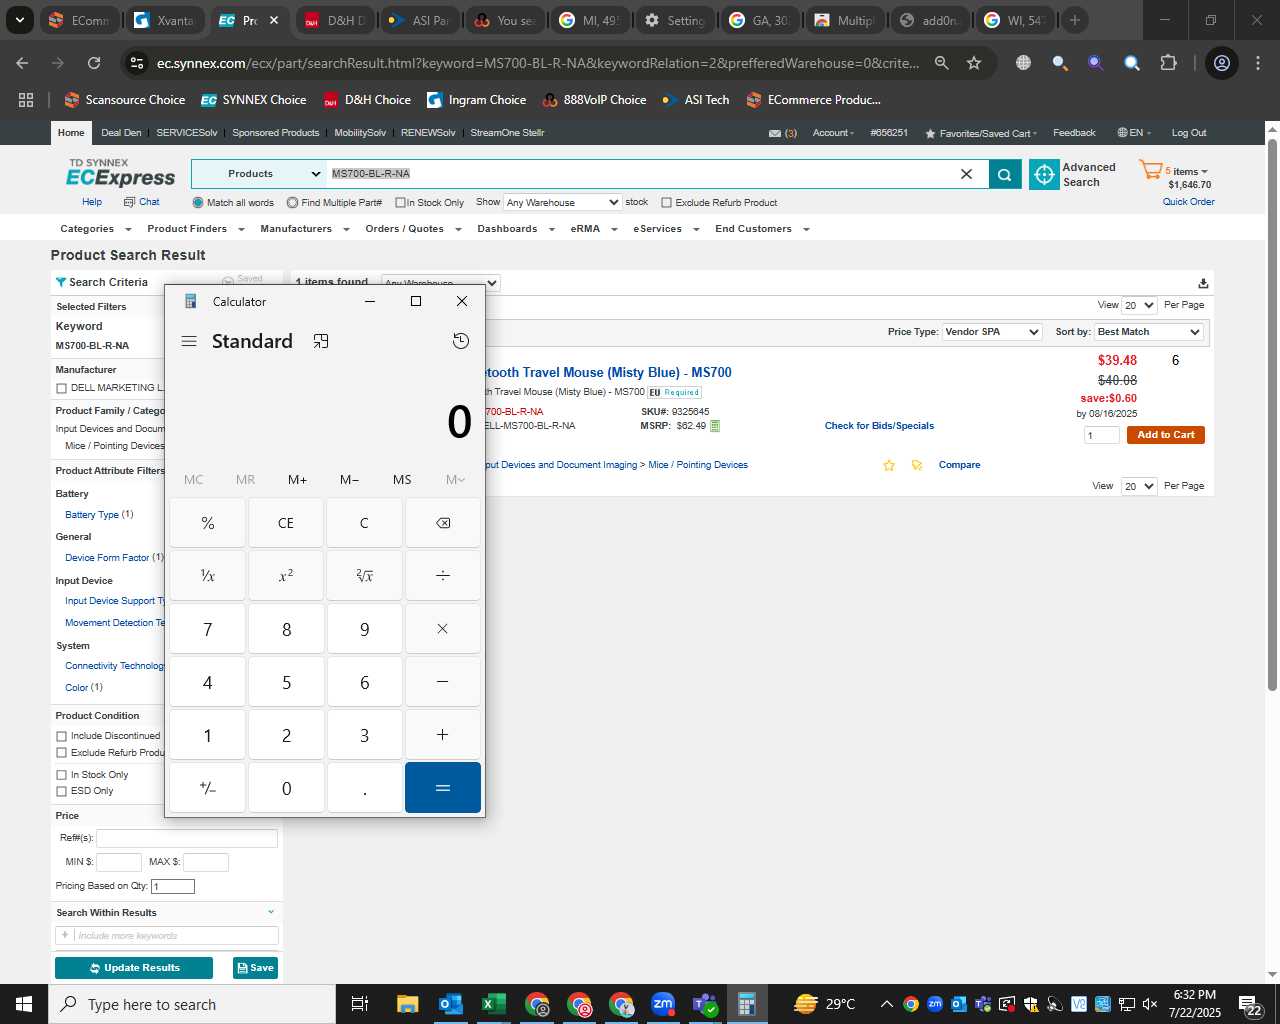Open Chrome extensions puzzle icon
The width and height of the screenshot is (1280, 1024).
(1168, 63)
